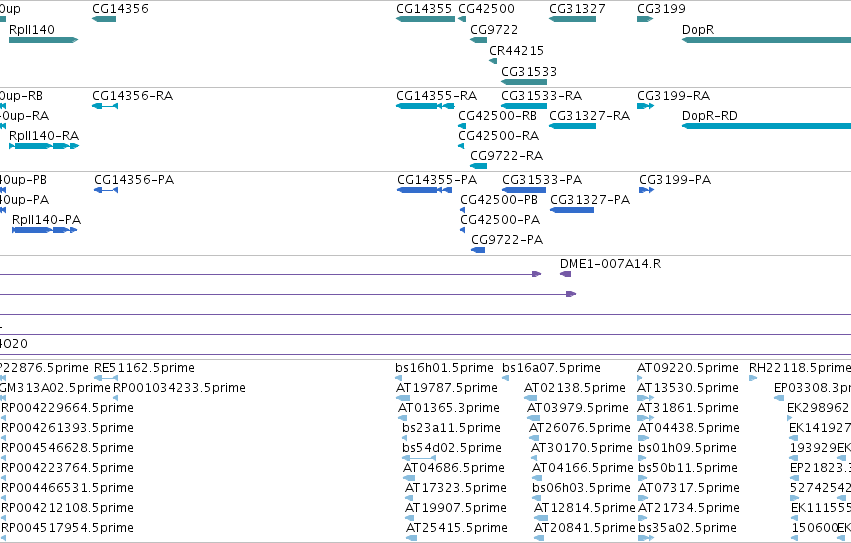851x543 pixels.
Task: Click the AT09220.5prime EST label
Action: point(688,368)
